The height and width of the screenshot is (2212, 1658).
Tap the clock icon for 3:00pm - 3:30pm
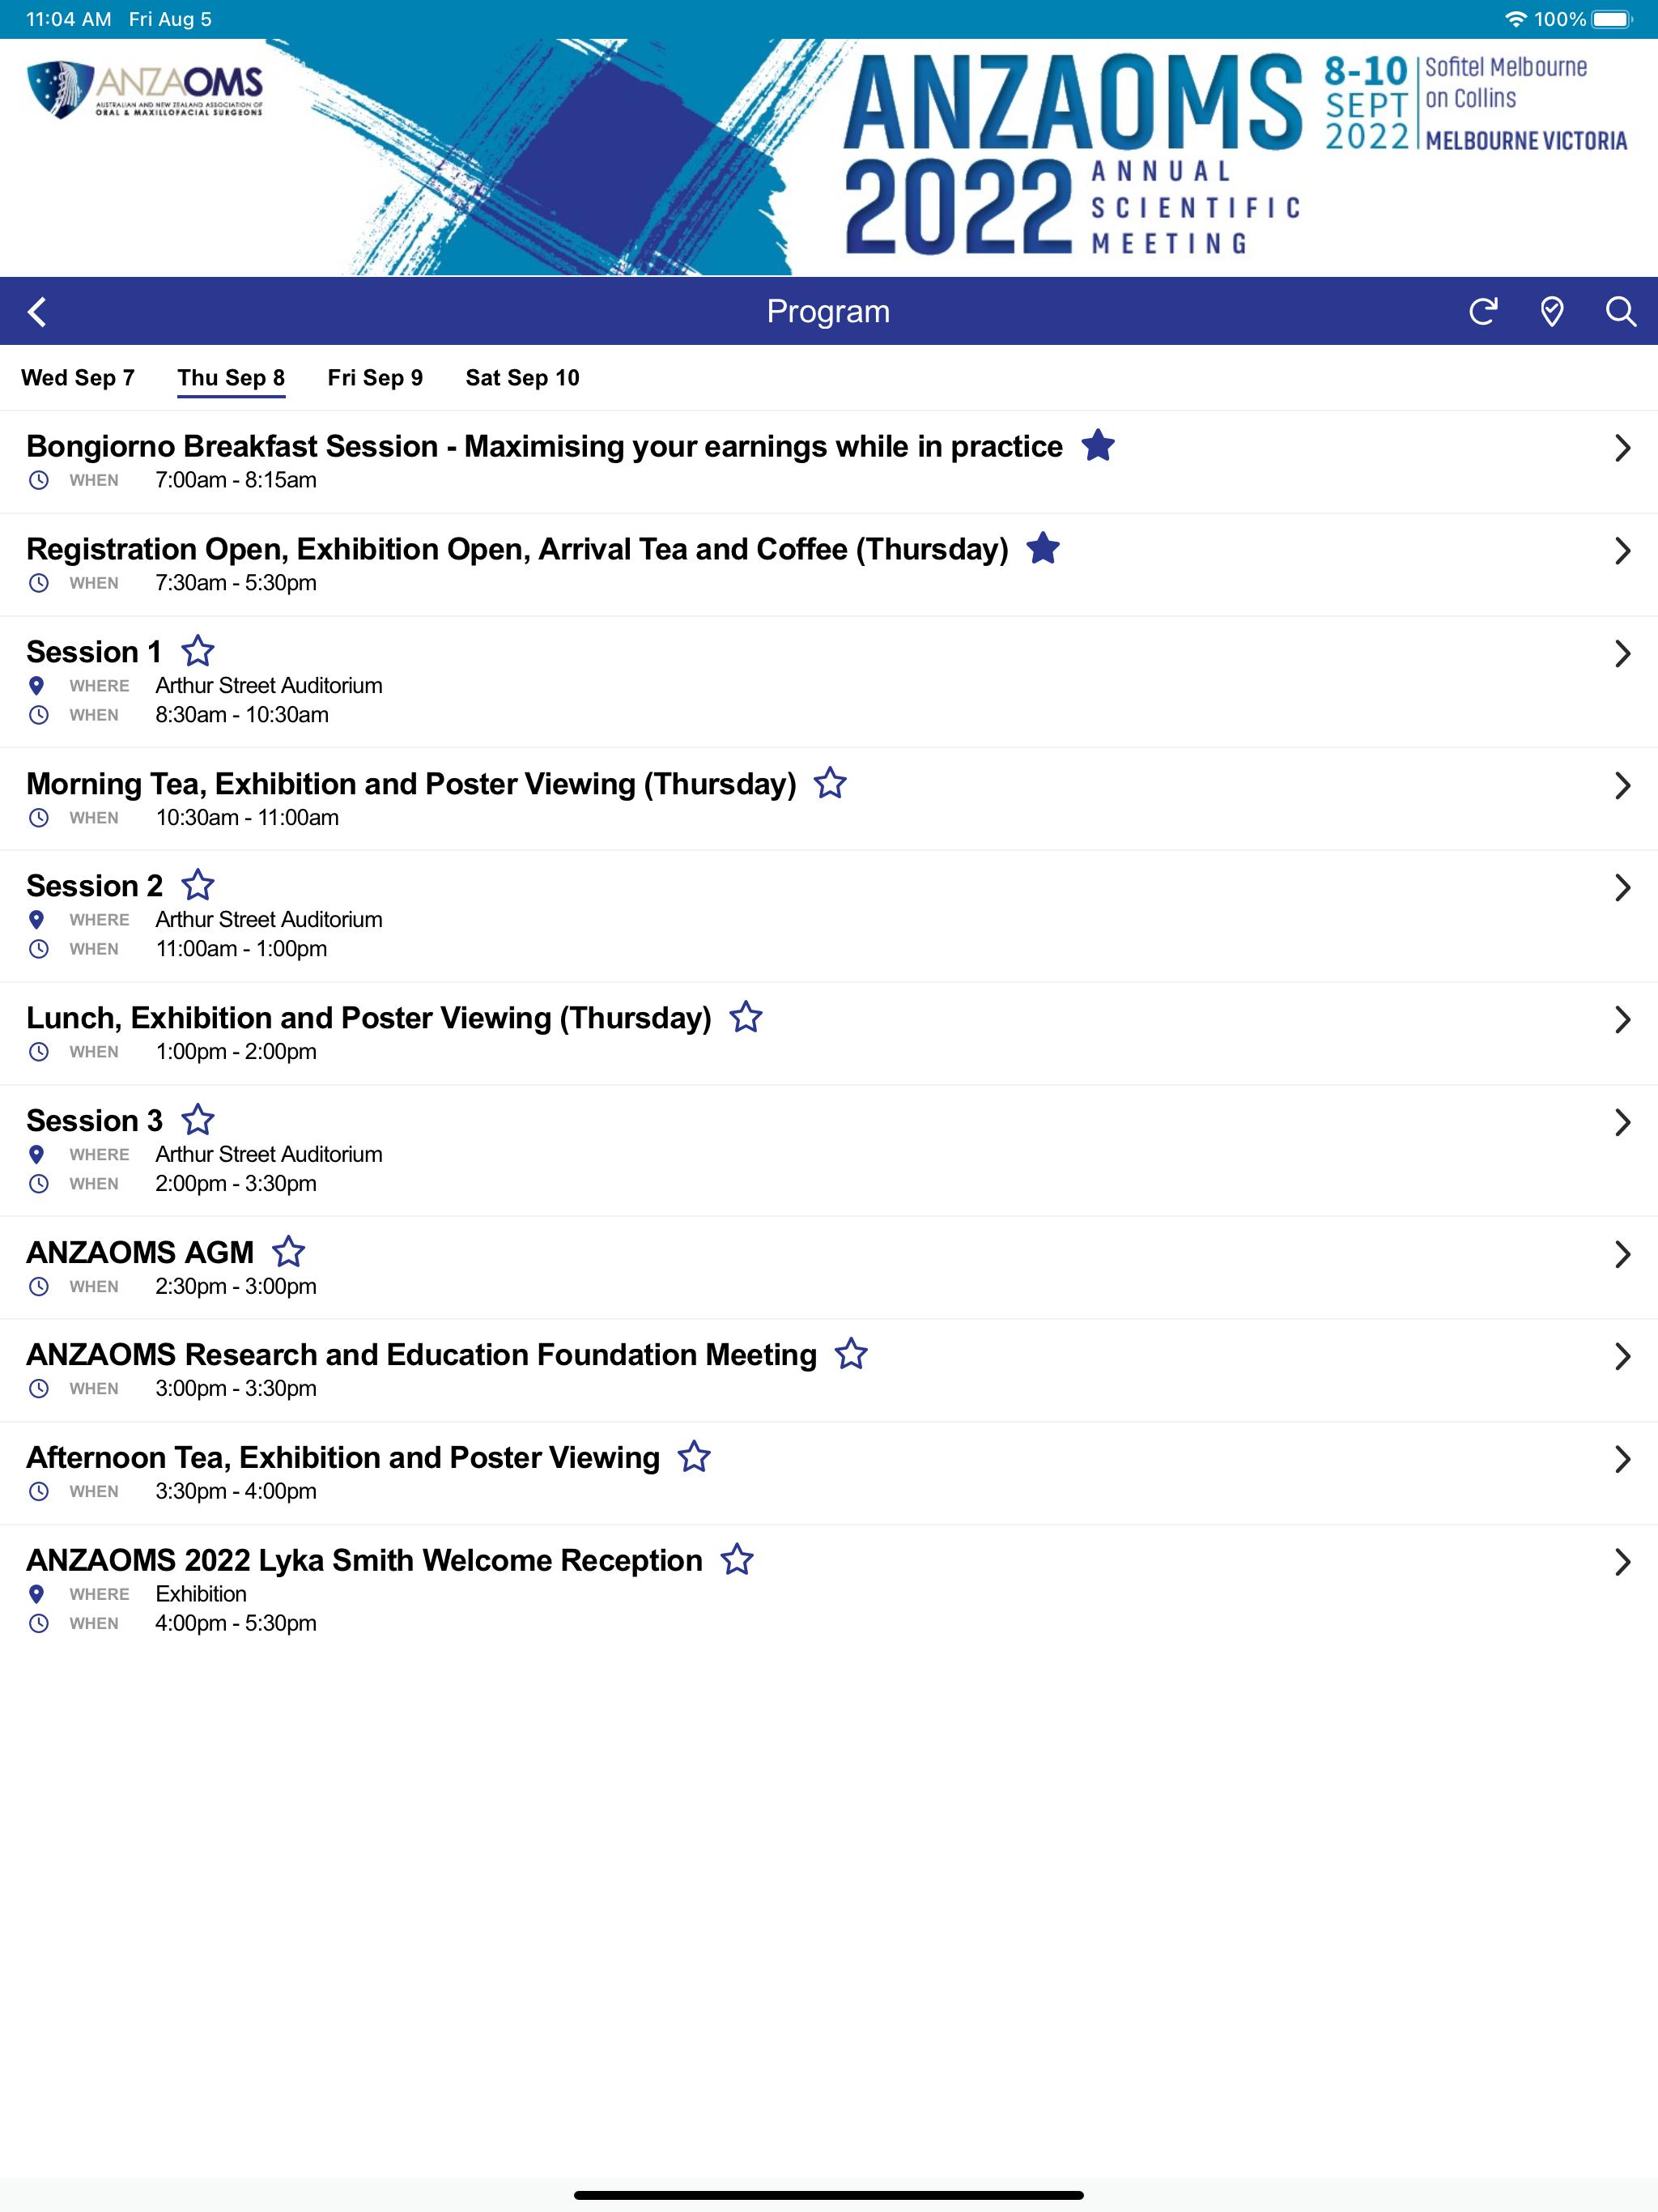coord(38,1389)
